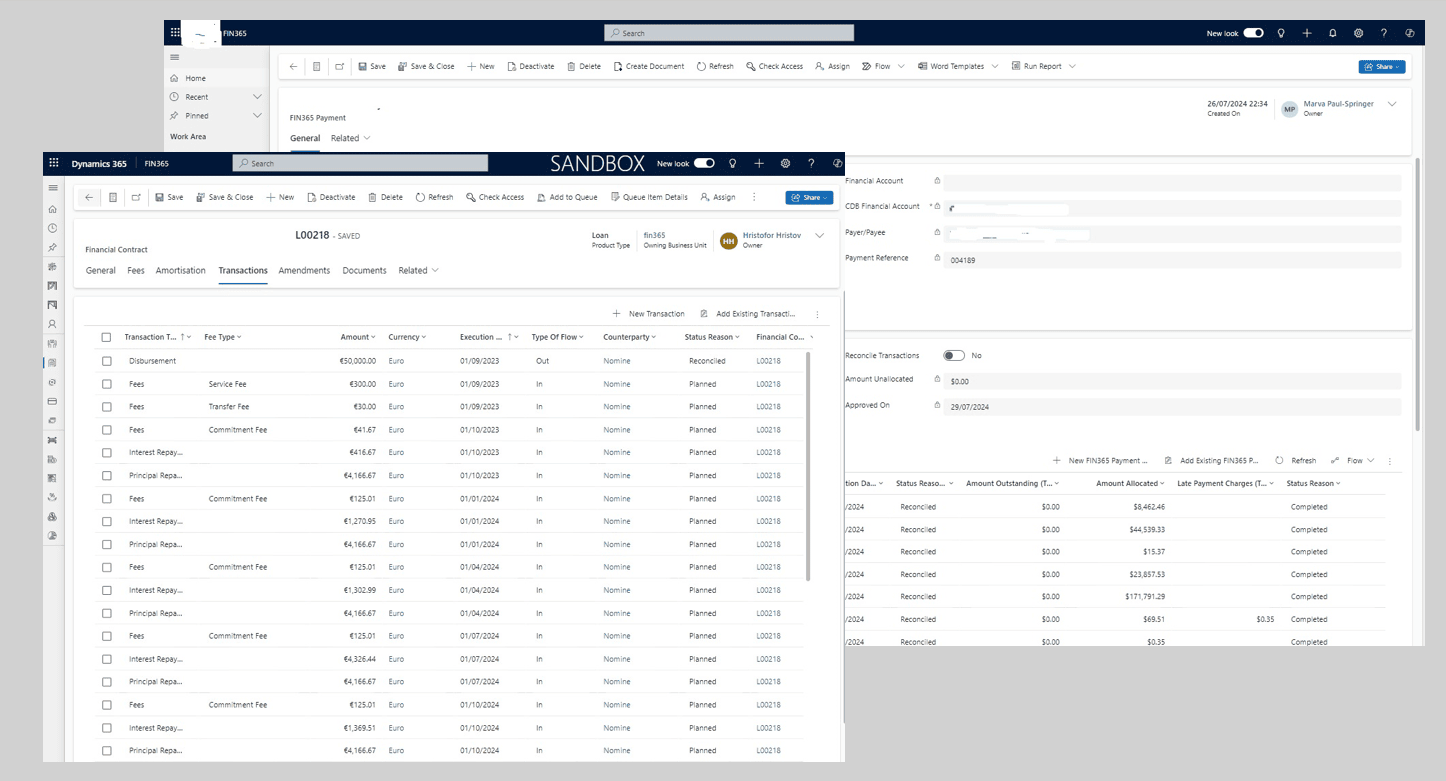Click Create Document in the FIN365 Payment toolbar

(x=649, y=66)
